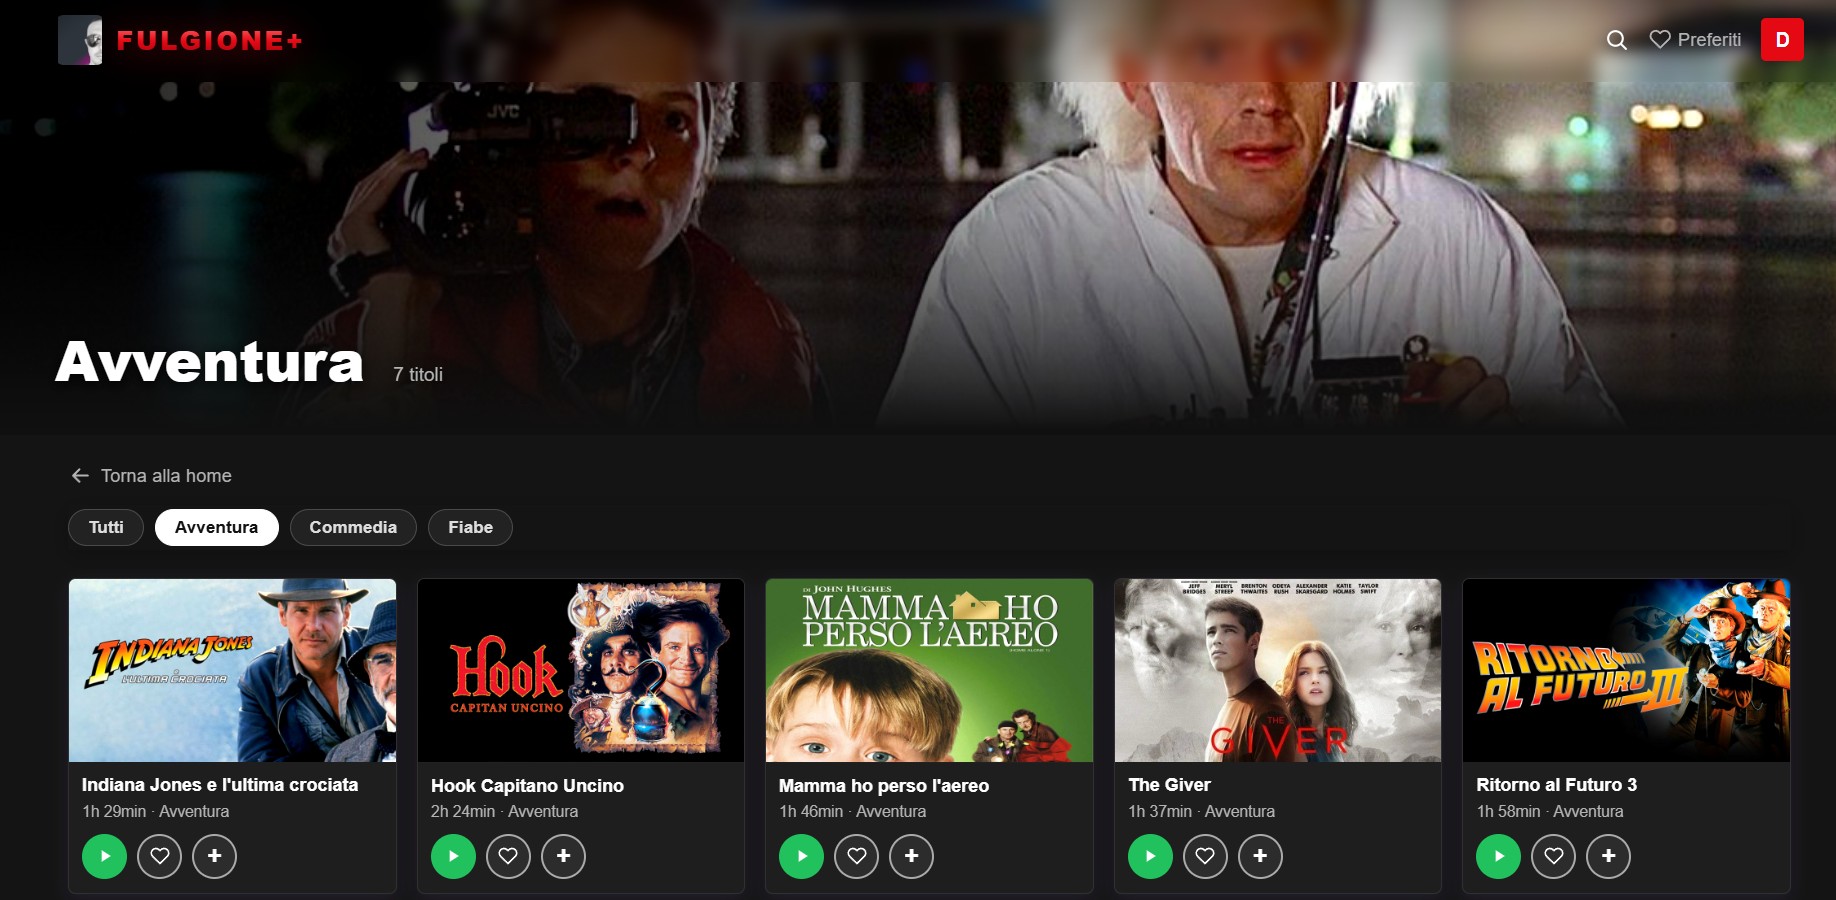Viewport: 1836px width, 900px height.
Task: Open the search icon in header
Action: (x=1616, y=40)
